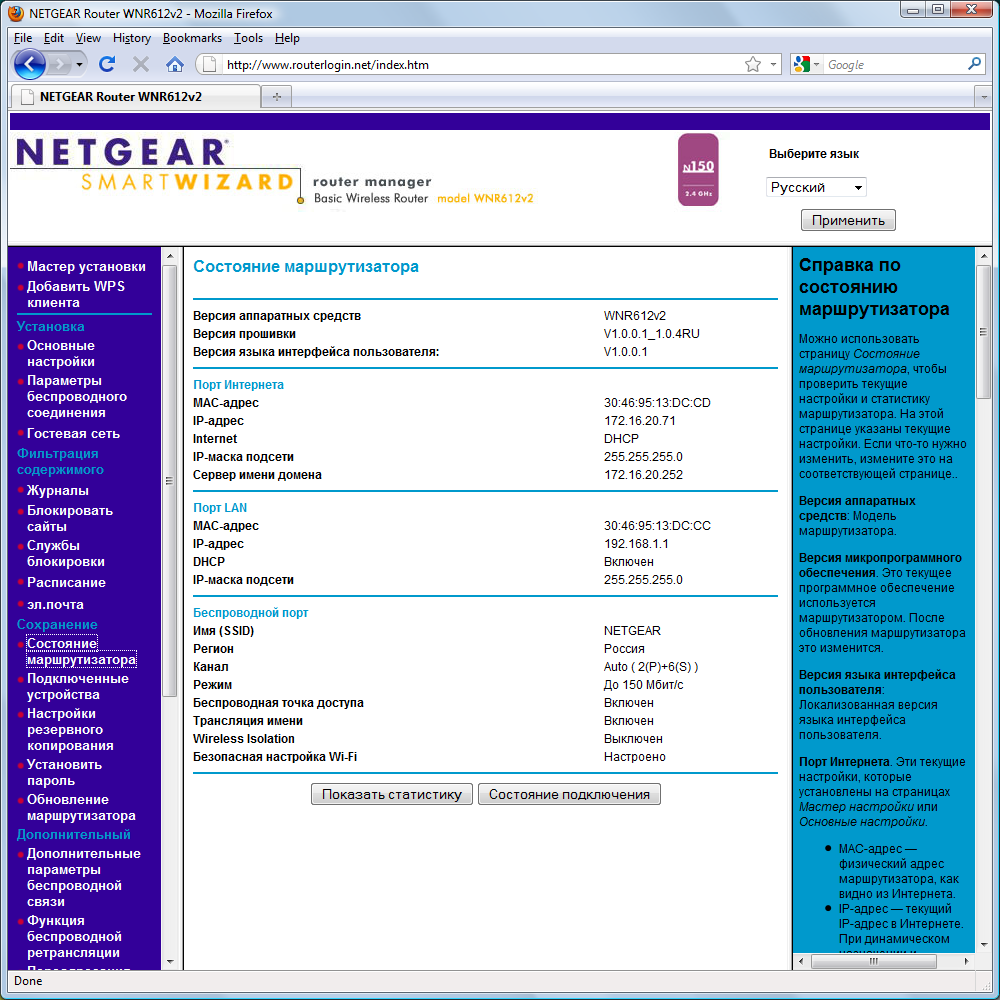Click the page favicon in the address bar

(x=208, y=63)
